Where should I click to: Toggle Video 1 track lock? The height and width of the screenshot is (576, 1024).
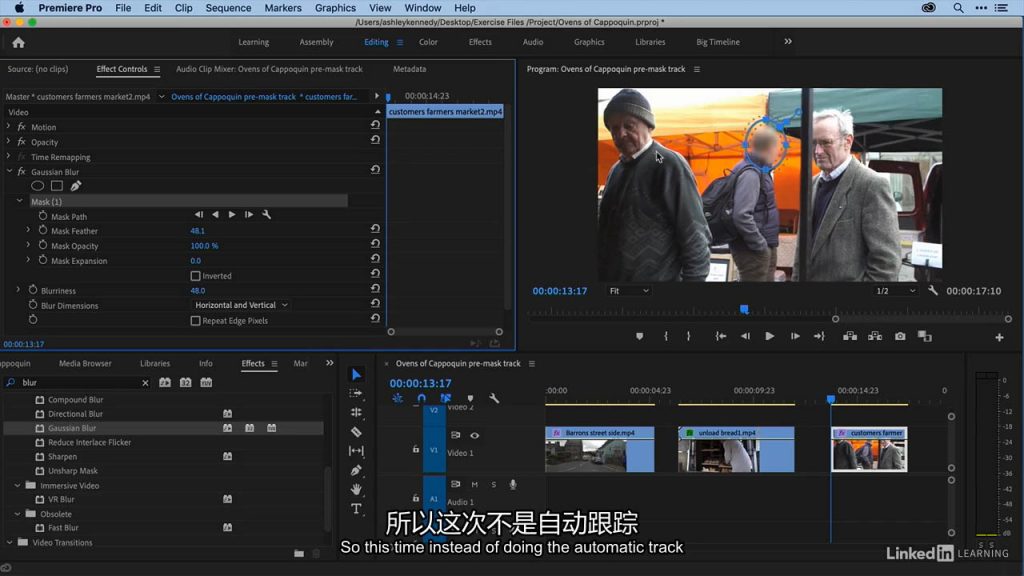(415, 449)
